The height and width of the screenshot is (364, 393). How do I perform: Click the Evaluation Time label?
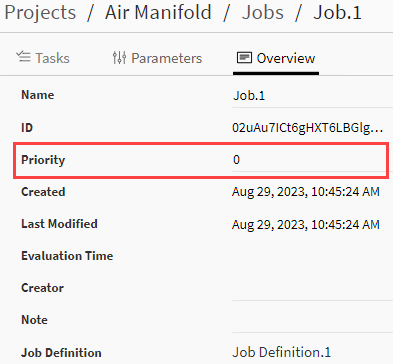click(x=67, y=256)
